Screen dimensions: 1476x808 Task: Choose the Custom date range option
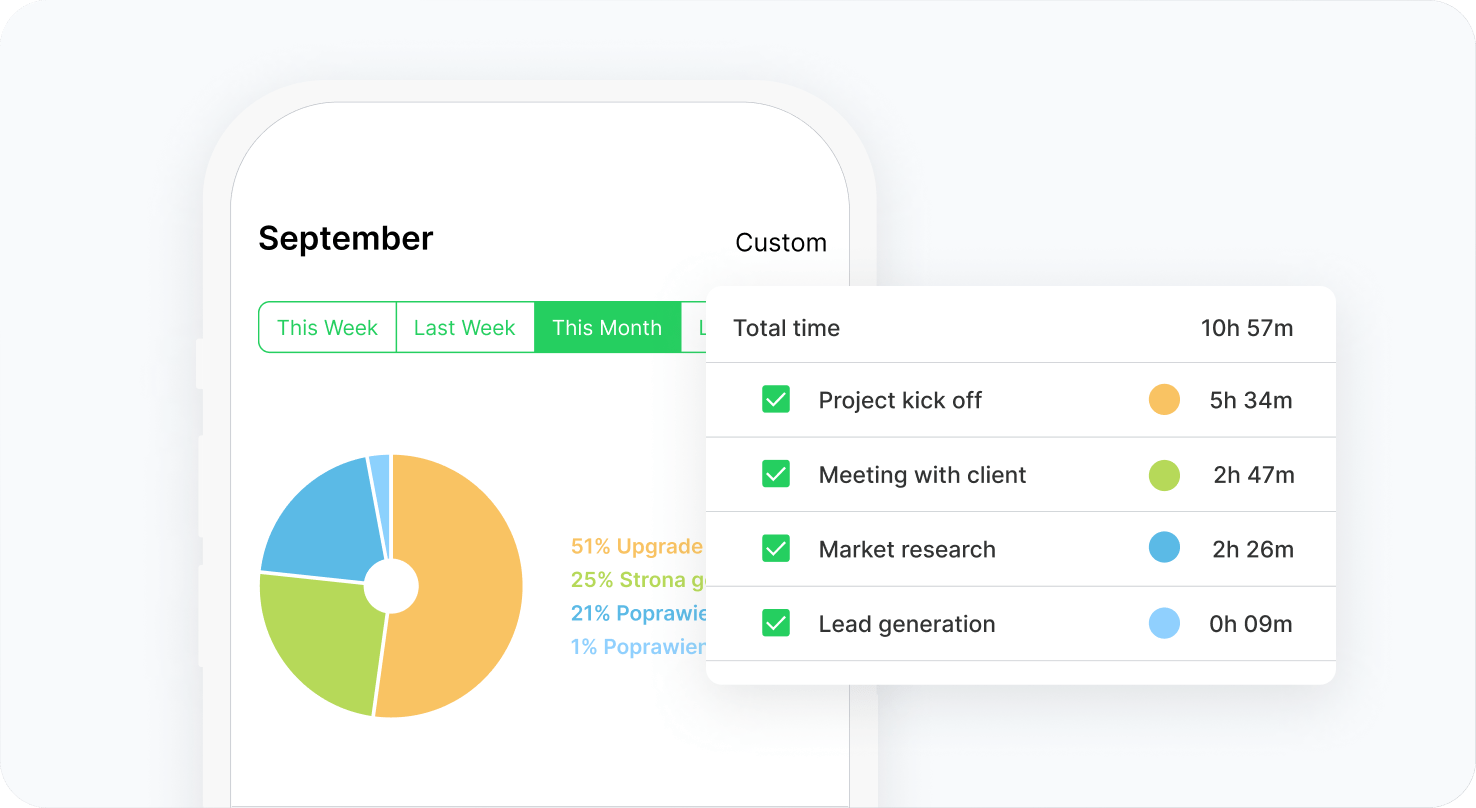[x=780, y=243]
